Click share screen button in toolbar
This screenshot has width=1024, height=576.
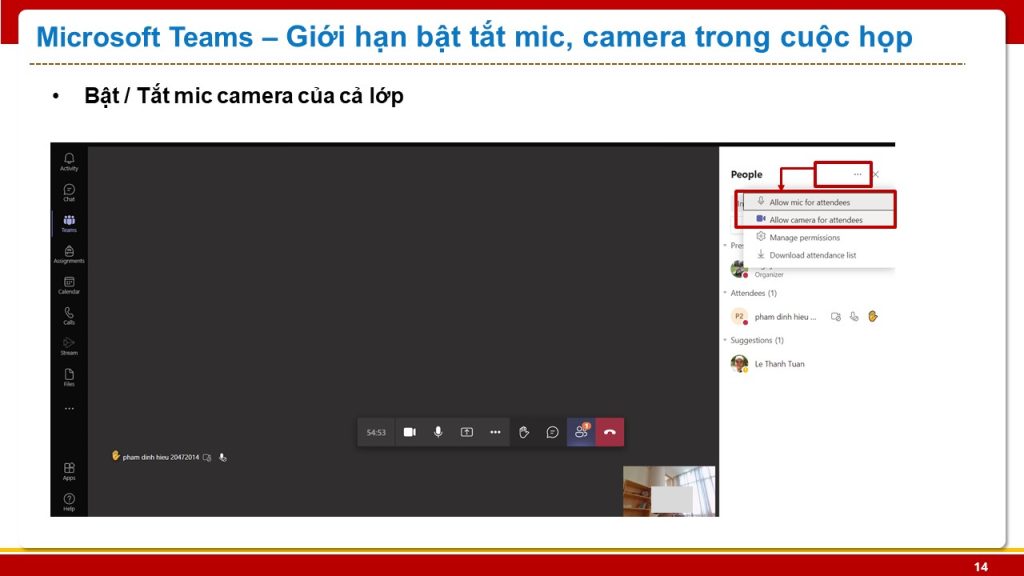tap(466, 432)
